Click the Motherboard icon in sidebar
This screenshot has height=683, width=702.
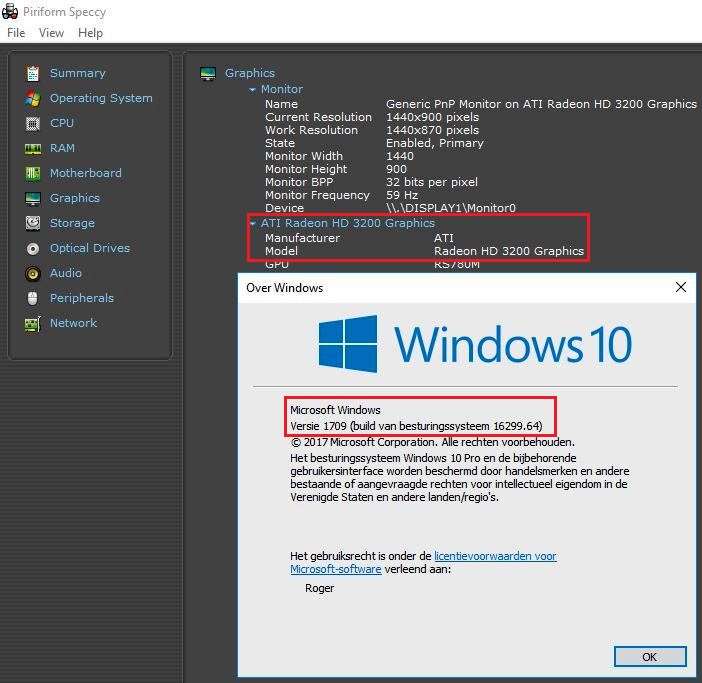point(33,173)
